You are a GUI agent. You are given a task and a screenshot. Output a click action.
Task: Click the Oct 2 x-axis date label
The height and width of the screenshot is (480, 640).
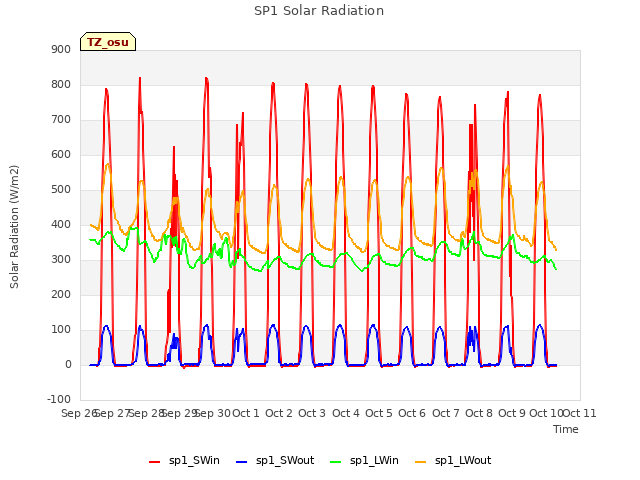279,413
